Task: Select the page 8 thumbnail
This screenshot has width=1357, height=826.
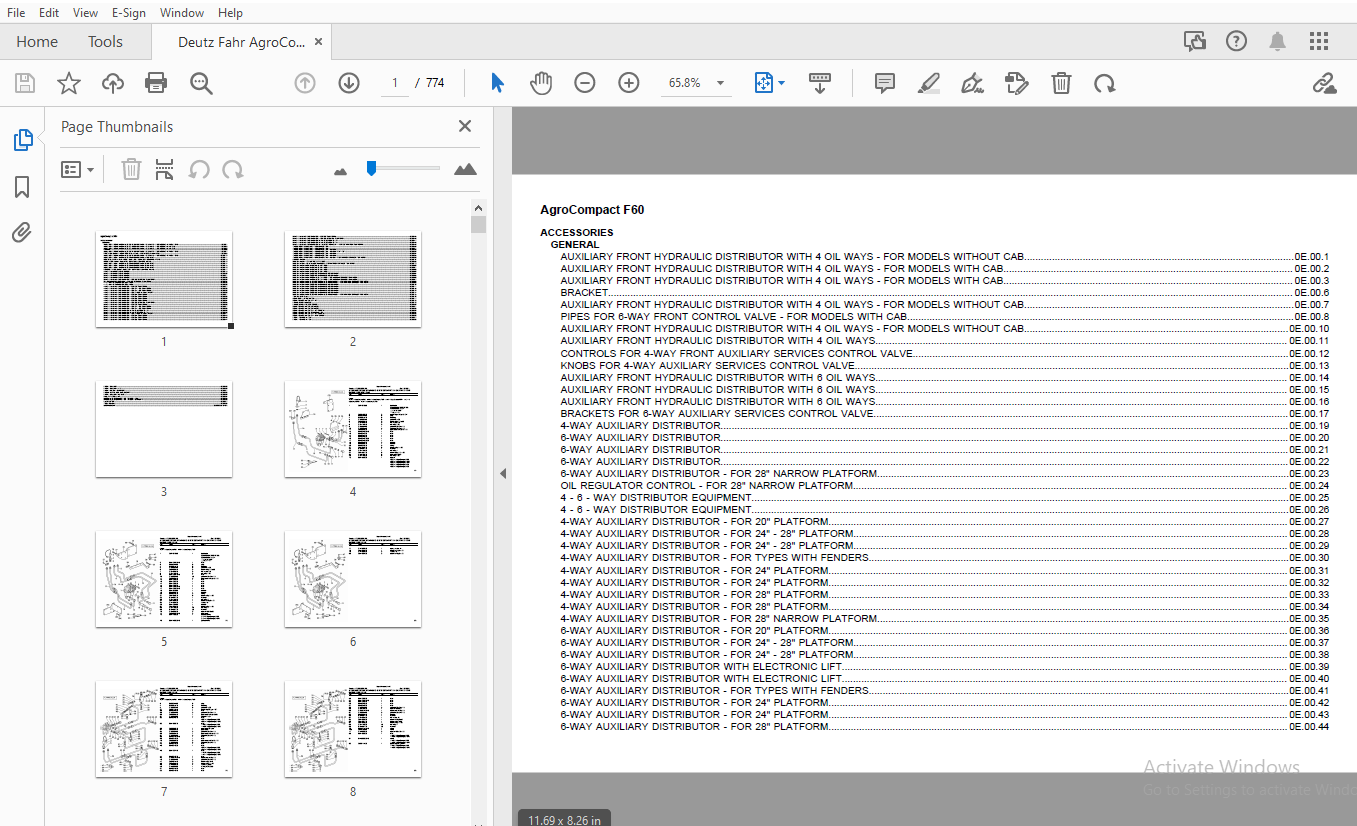Action: 353,729
